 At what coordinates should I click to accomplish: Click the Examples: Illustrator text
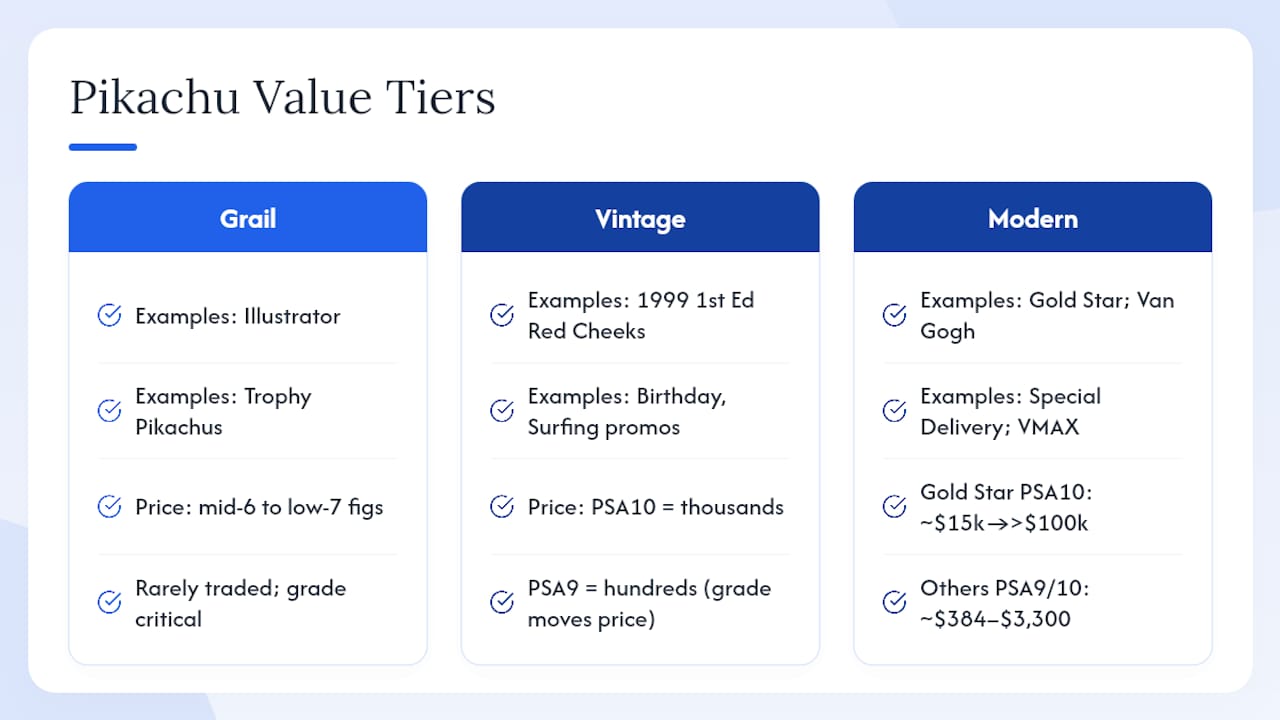[x=238, y=316]
